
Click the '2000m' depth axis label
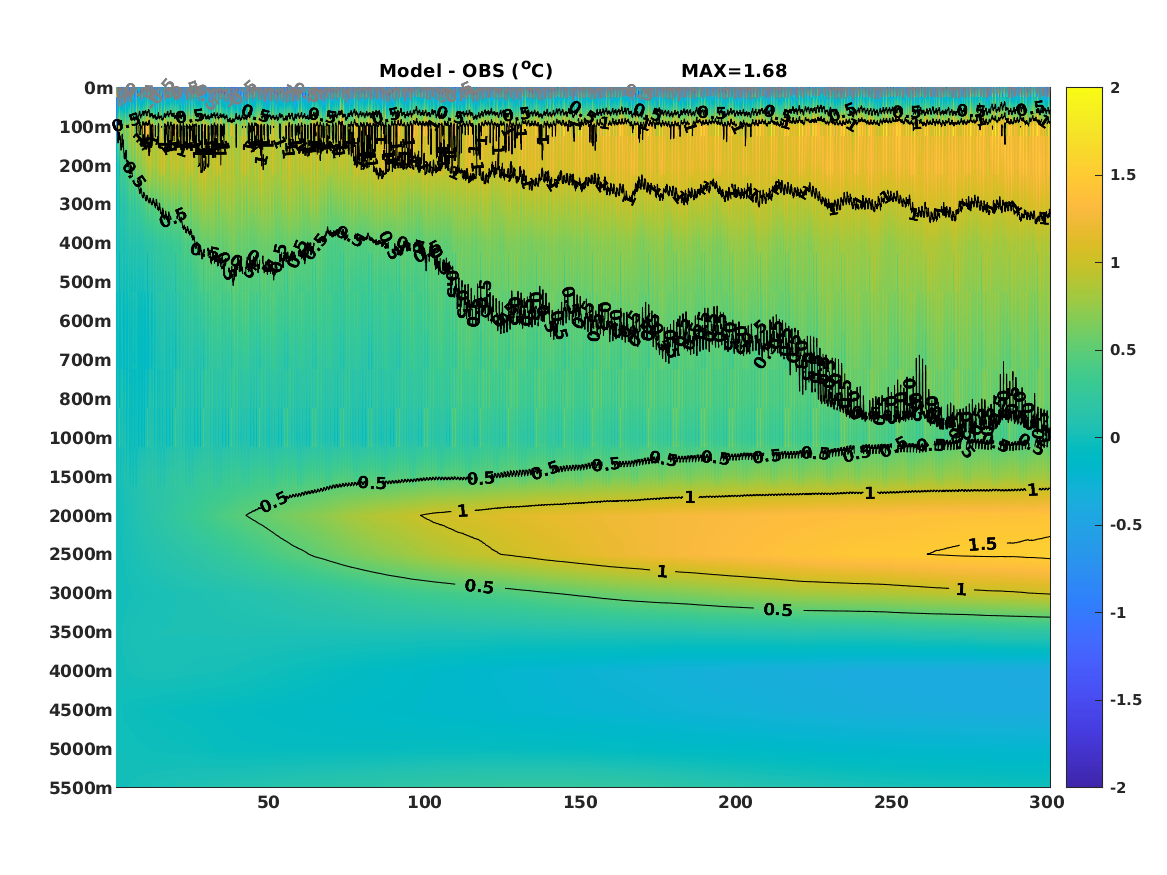coord(81,516)
